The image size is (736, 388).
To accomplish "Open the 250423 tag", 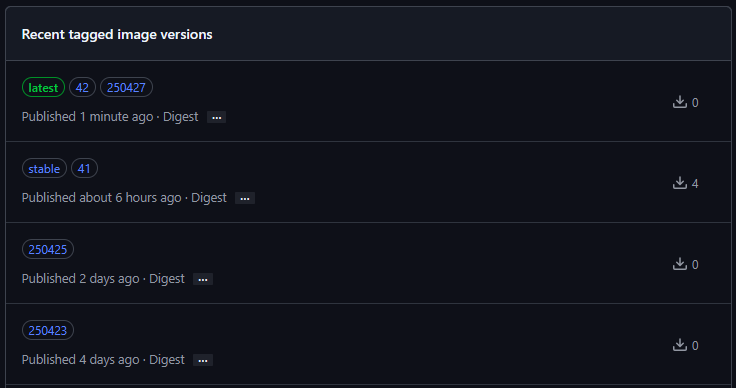I will [48, 331].
